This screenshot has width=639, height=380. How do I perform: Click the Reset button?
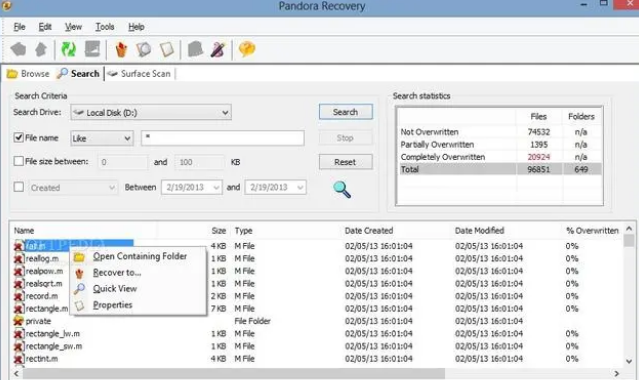point(346,162)
